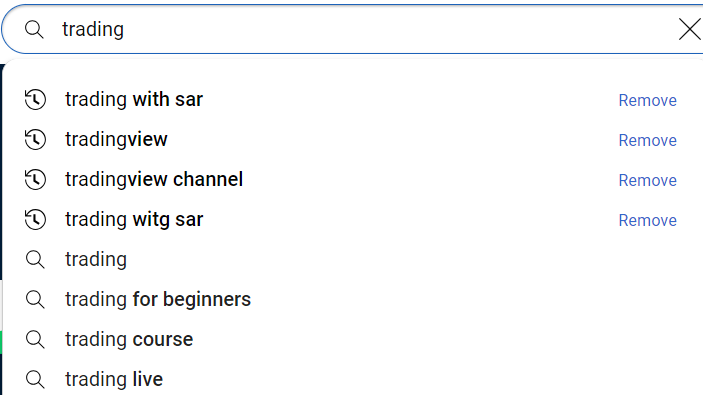
Task: Click the magnifier icon beside 'trading for beginners'
Action: pos(35,300)
